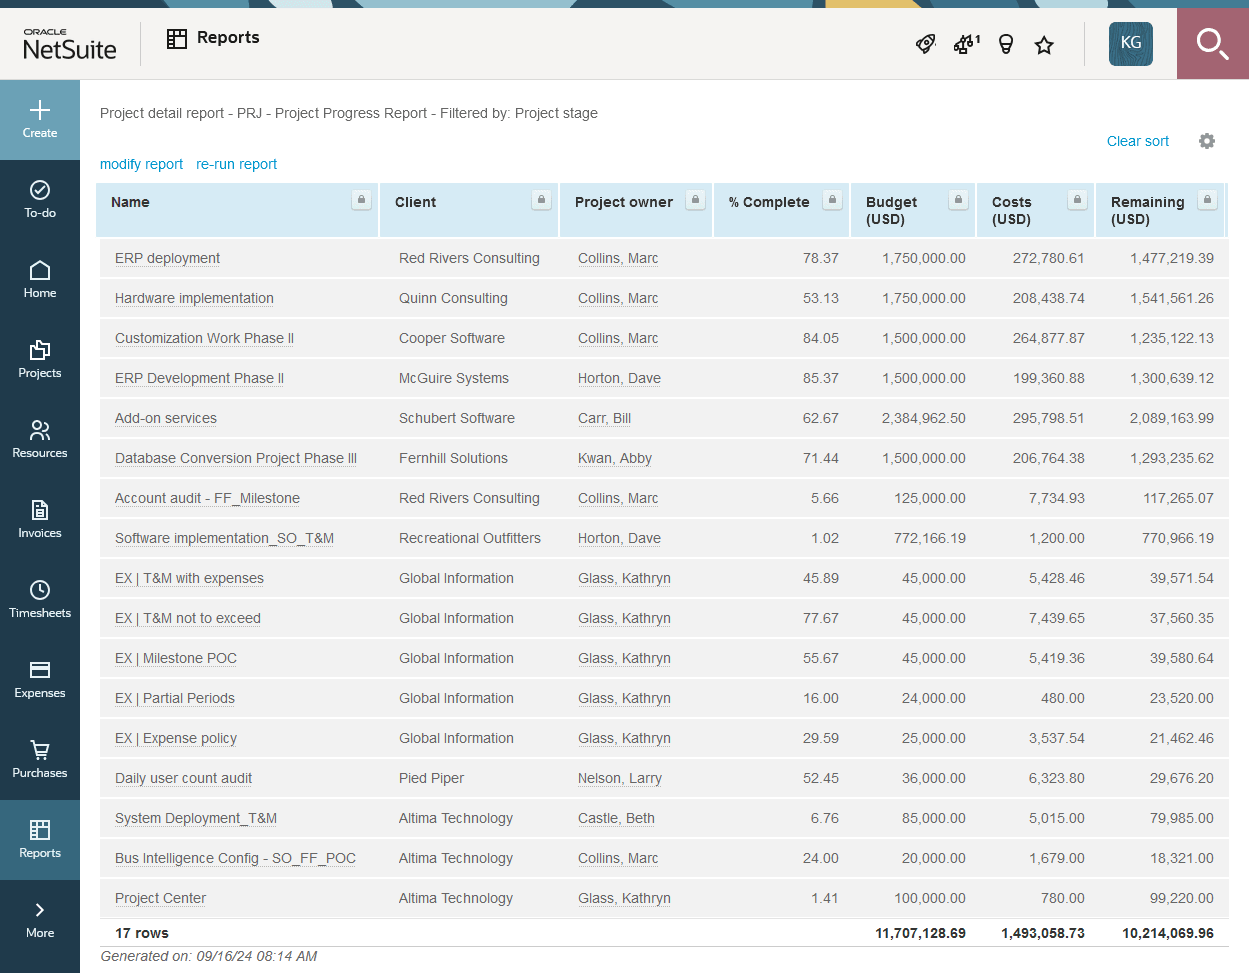Open Daily user count audit project
Screen dimensions: 1249x973
coord(183,778)
